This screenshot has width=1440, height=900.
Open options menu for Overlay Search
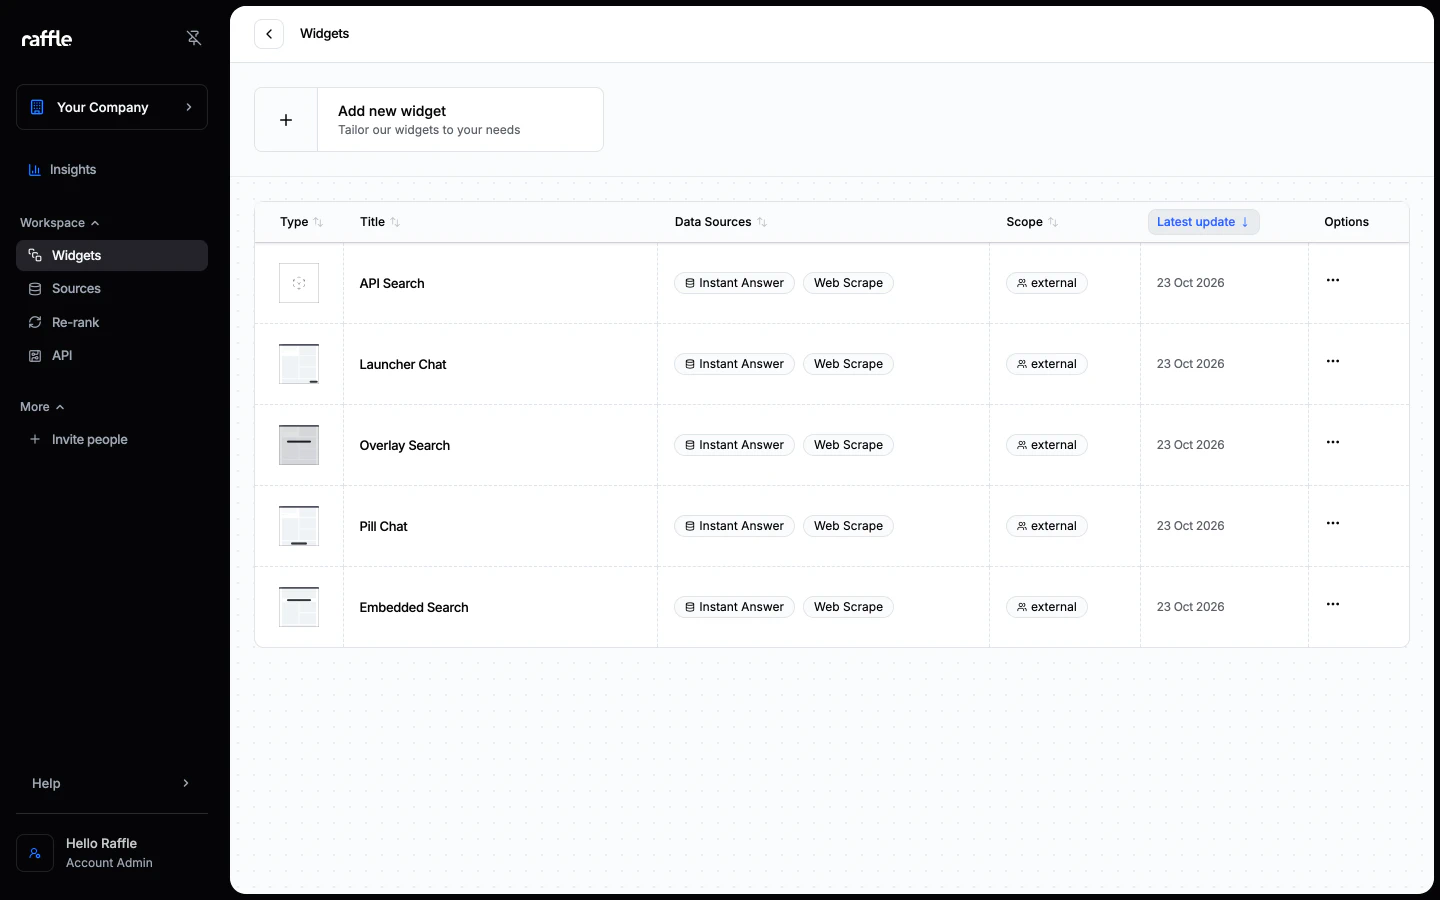[x=1333, y=442]
